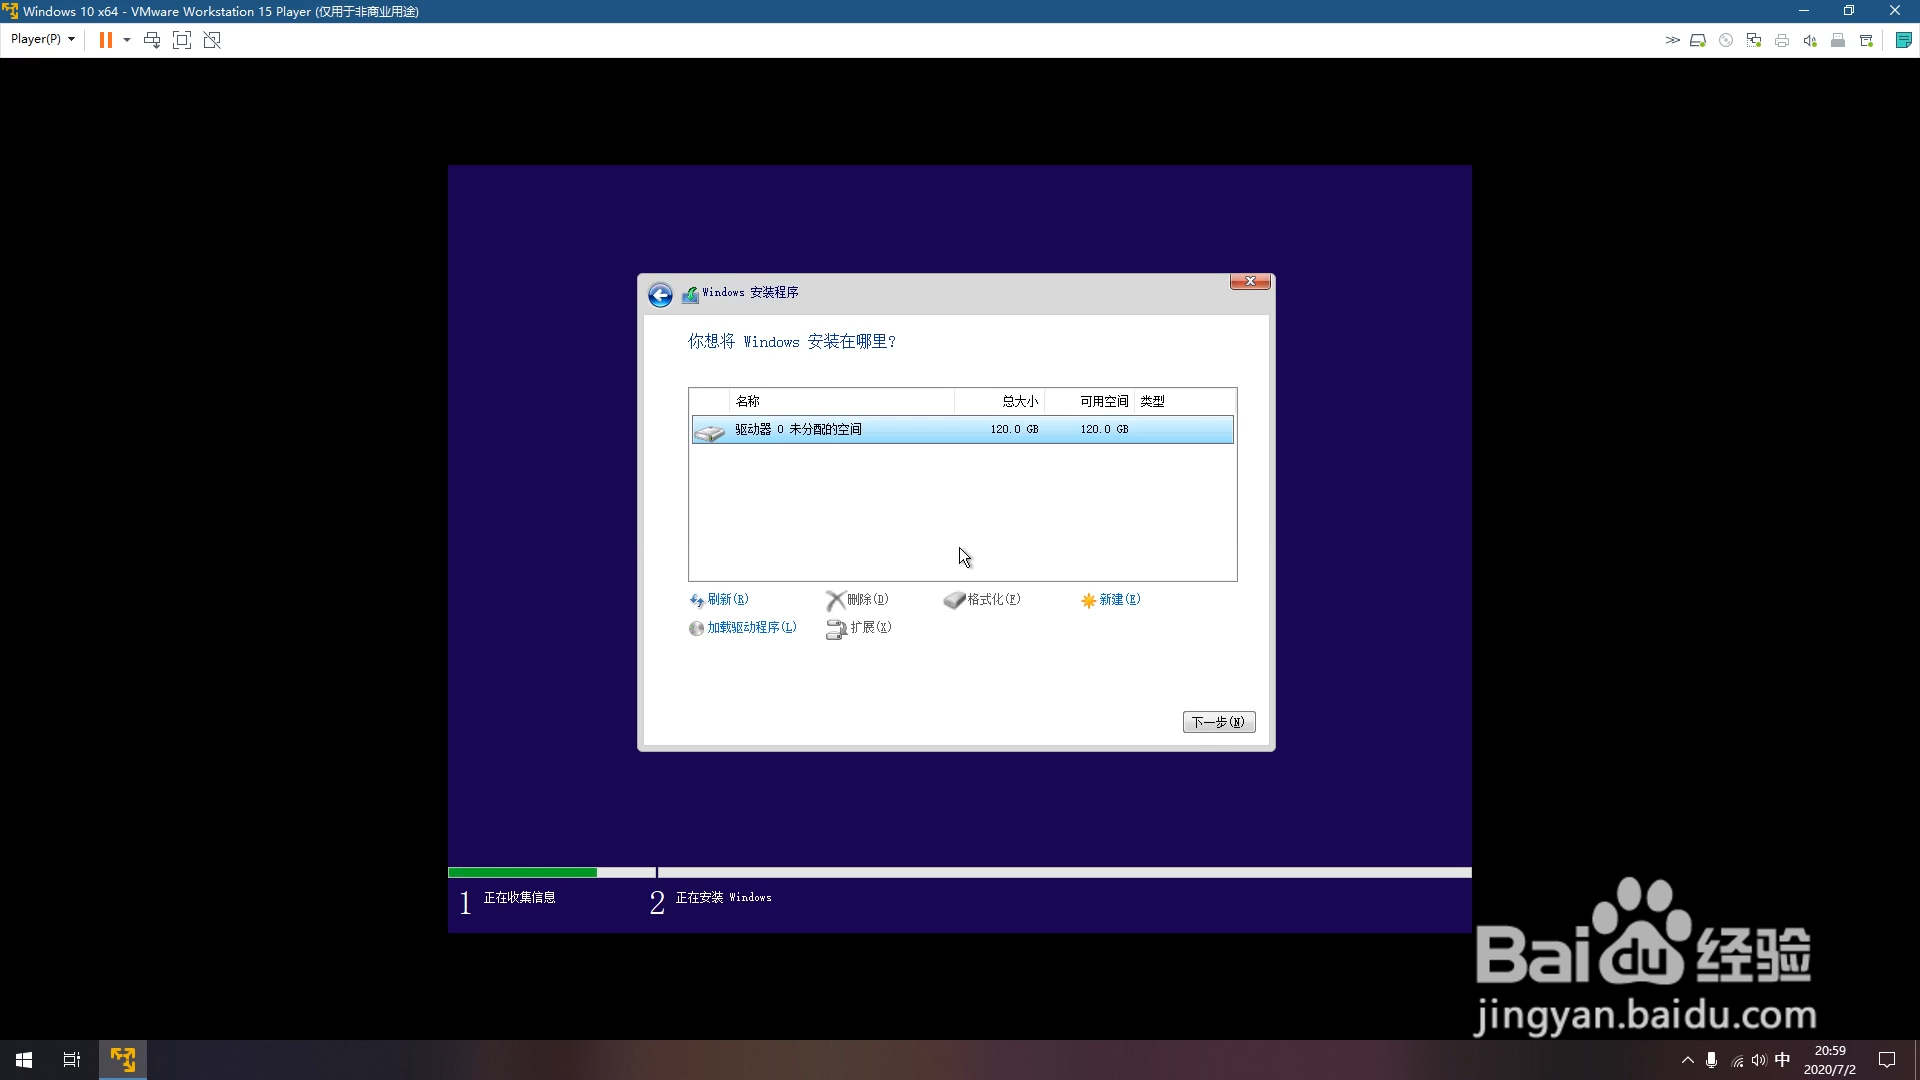Screen dimensions: 1920x1080
Task: Close the Windows setup dialog
Action: pos(1250,282)
